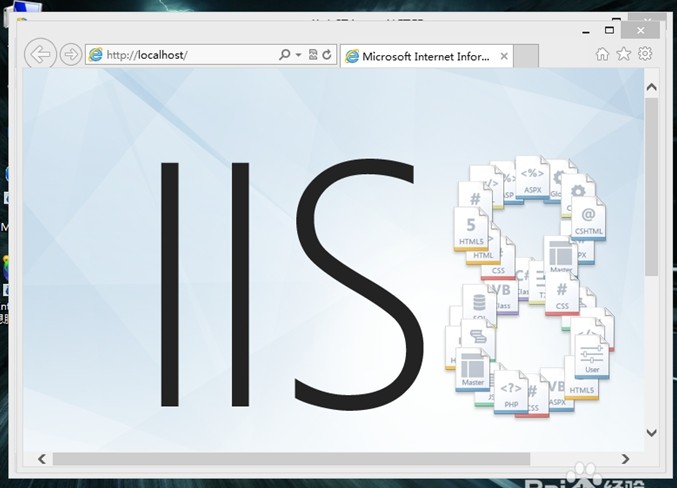Open Favorites with the star icon
The image size is (677, 488).
click(623, 54)
